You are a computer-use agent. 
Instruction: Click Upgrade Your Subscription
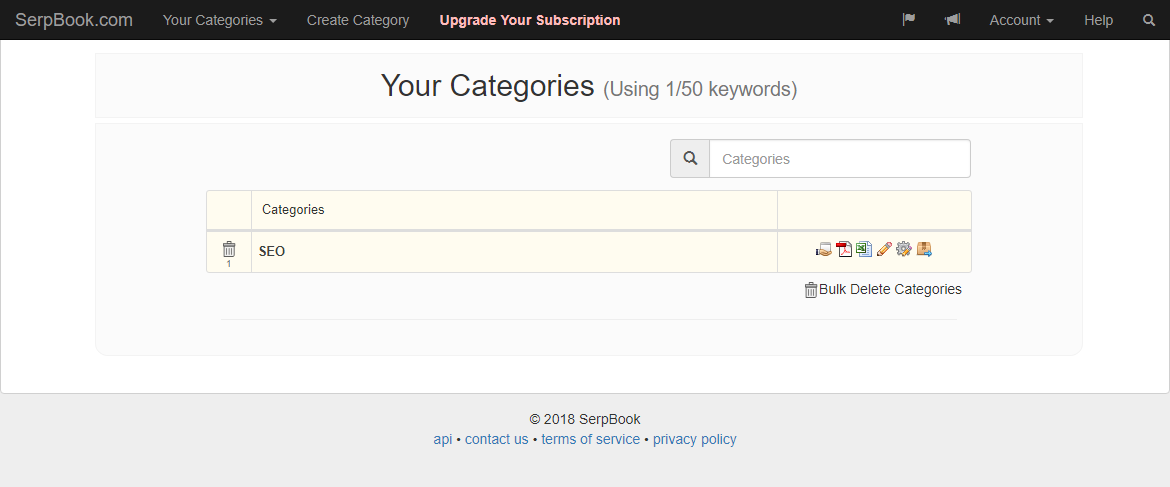[x=530, y=20]
